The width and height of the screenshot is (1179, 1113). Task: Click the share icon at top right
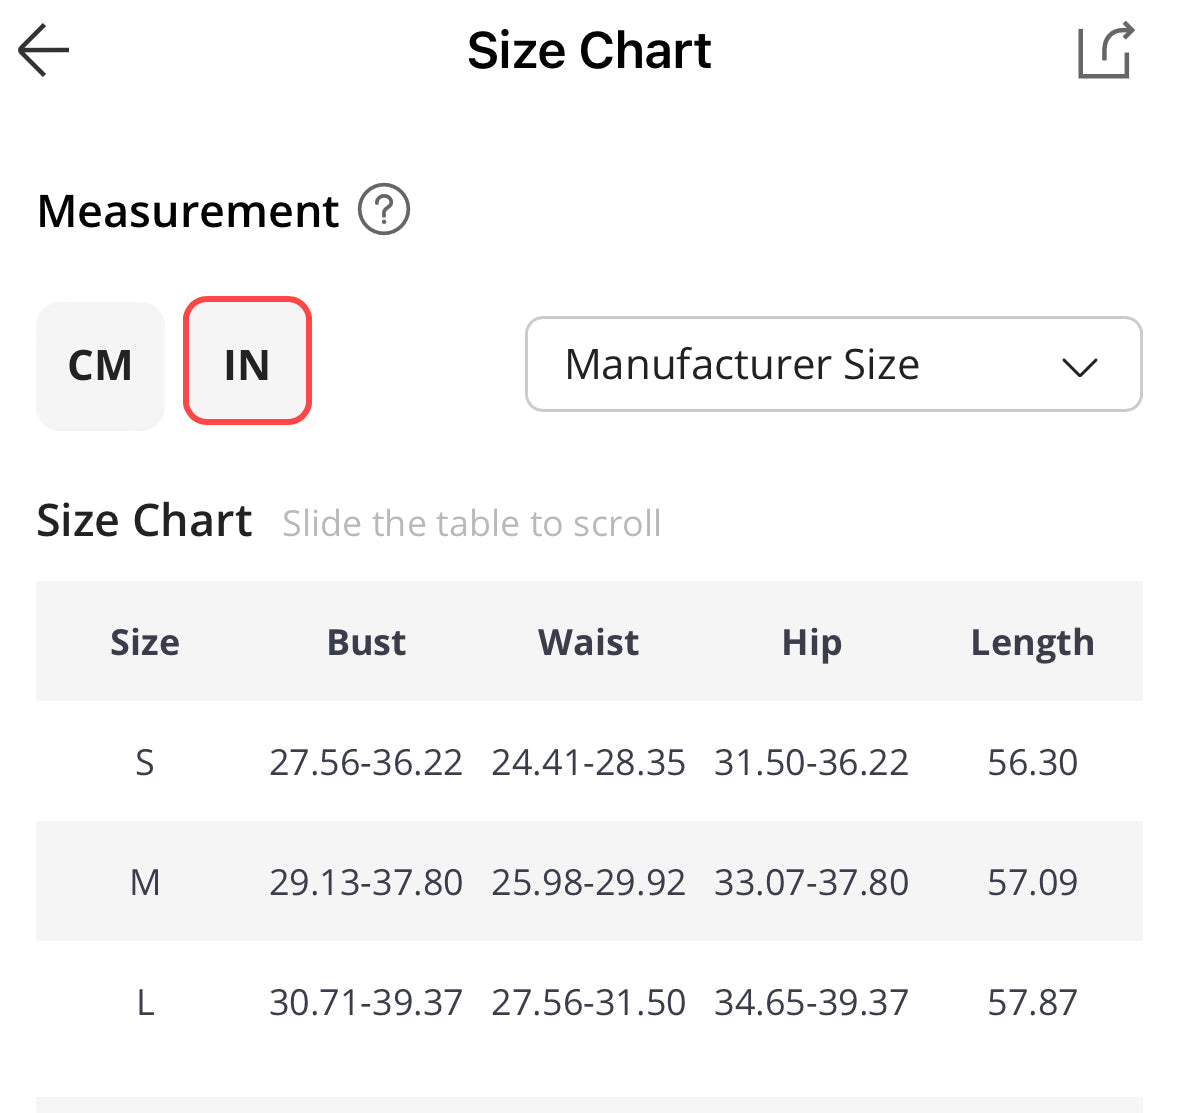pos(1105,50)
